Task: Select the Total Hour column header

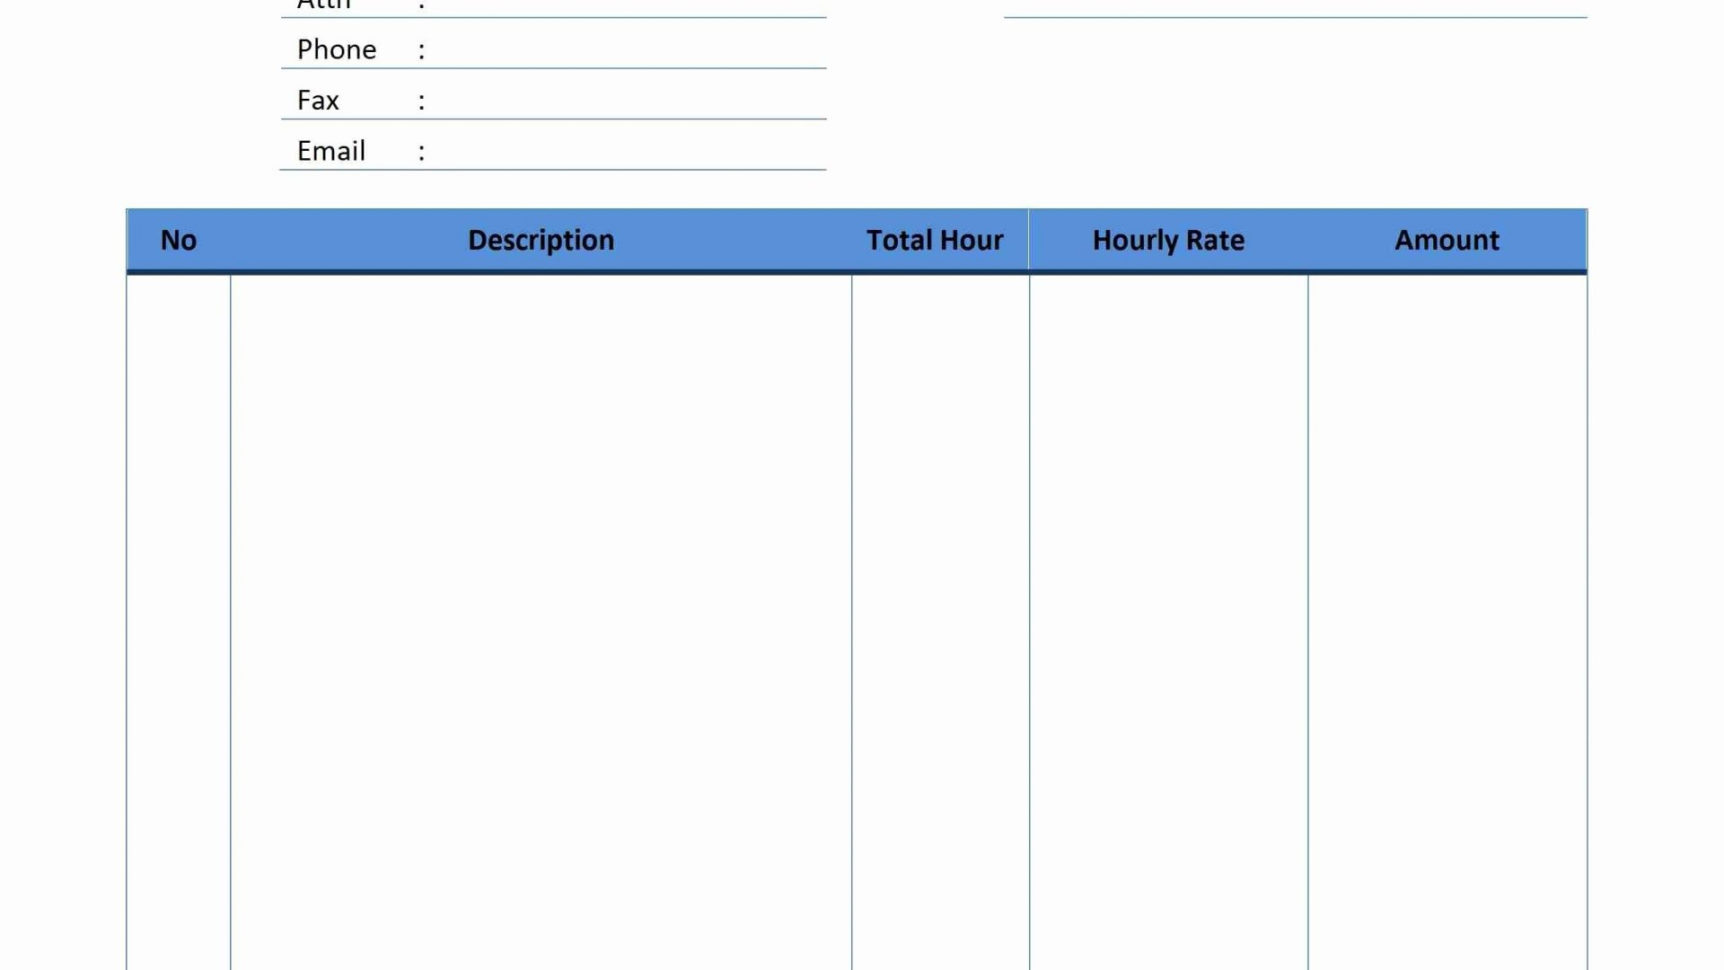Action: [x=934, y=240]
